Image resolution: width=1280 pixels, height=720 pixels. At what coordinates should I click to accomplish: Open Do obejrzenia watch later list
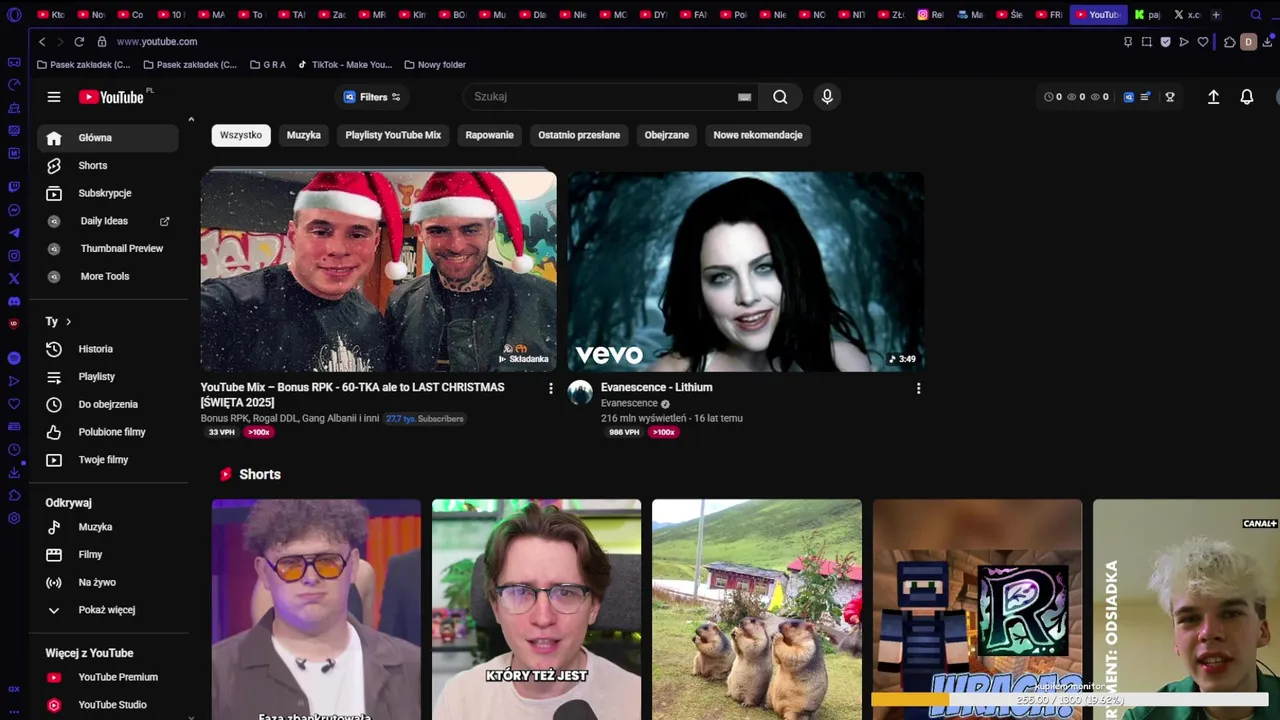pos(108,404)
